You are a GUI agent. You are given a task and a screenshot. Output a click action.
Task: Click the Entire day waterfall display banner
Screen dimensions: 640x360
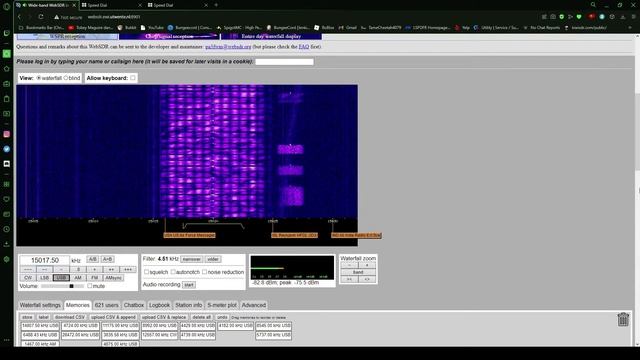coord(271,36)
